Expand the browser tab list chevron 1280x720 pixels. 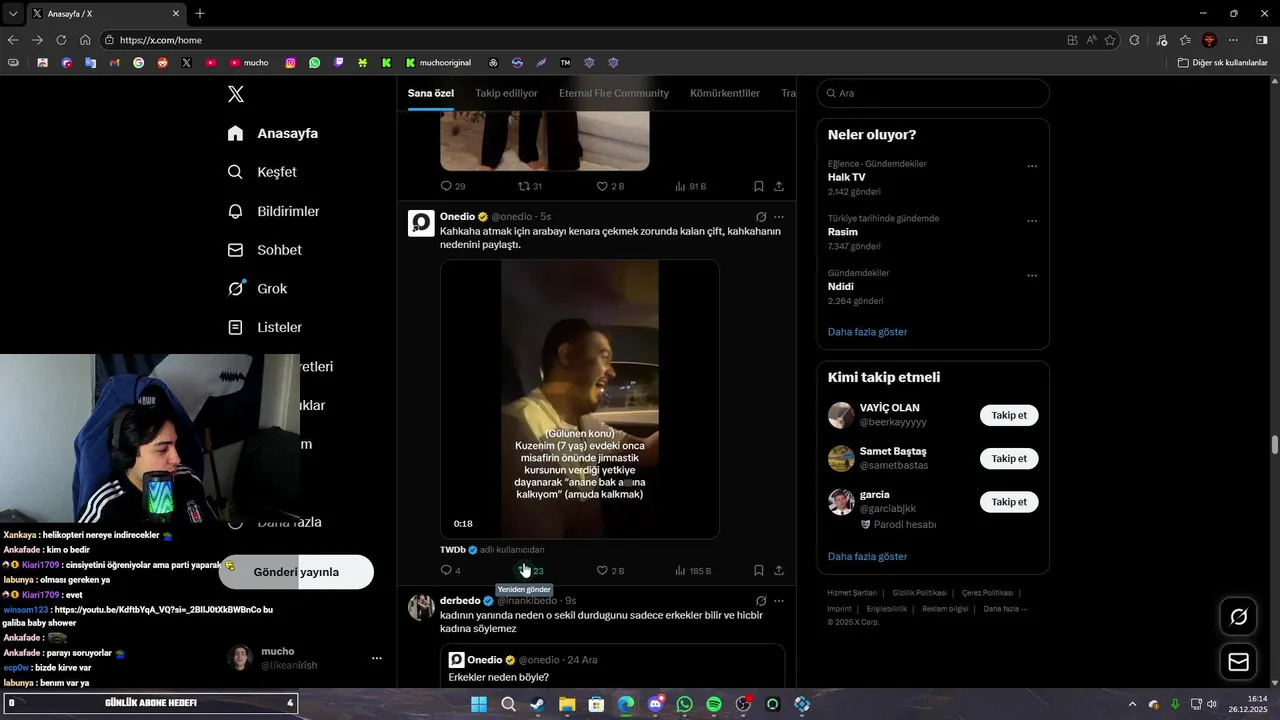[12, 14]
